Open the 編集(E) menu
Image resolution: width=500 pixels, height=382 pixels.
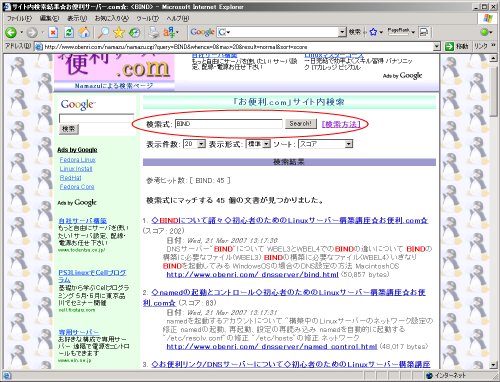pos(49,18)
